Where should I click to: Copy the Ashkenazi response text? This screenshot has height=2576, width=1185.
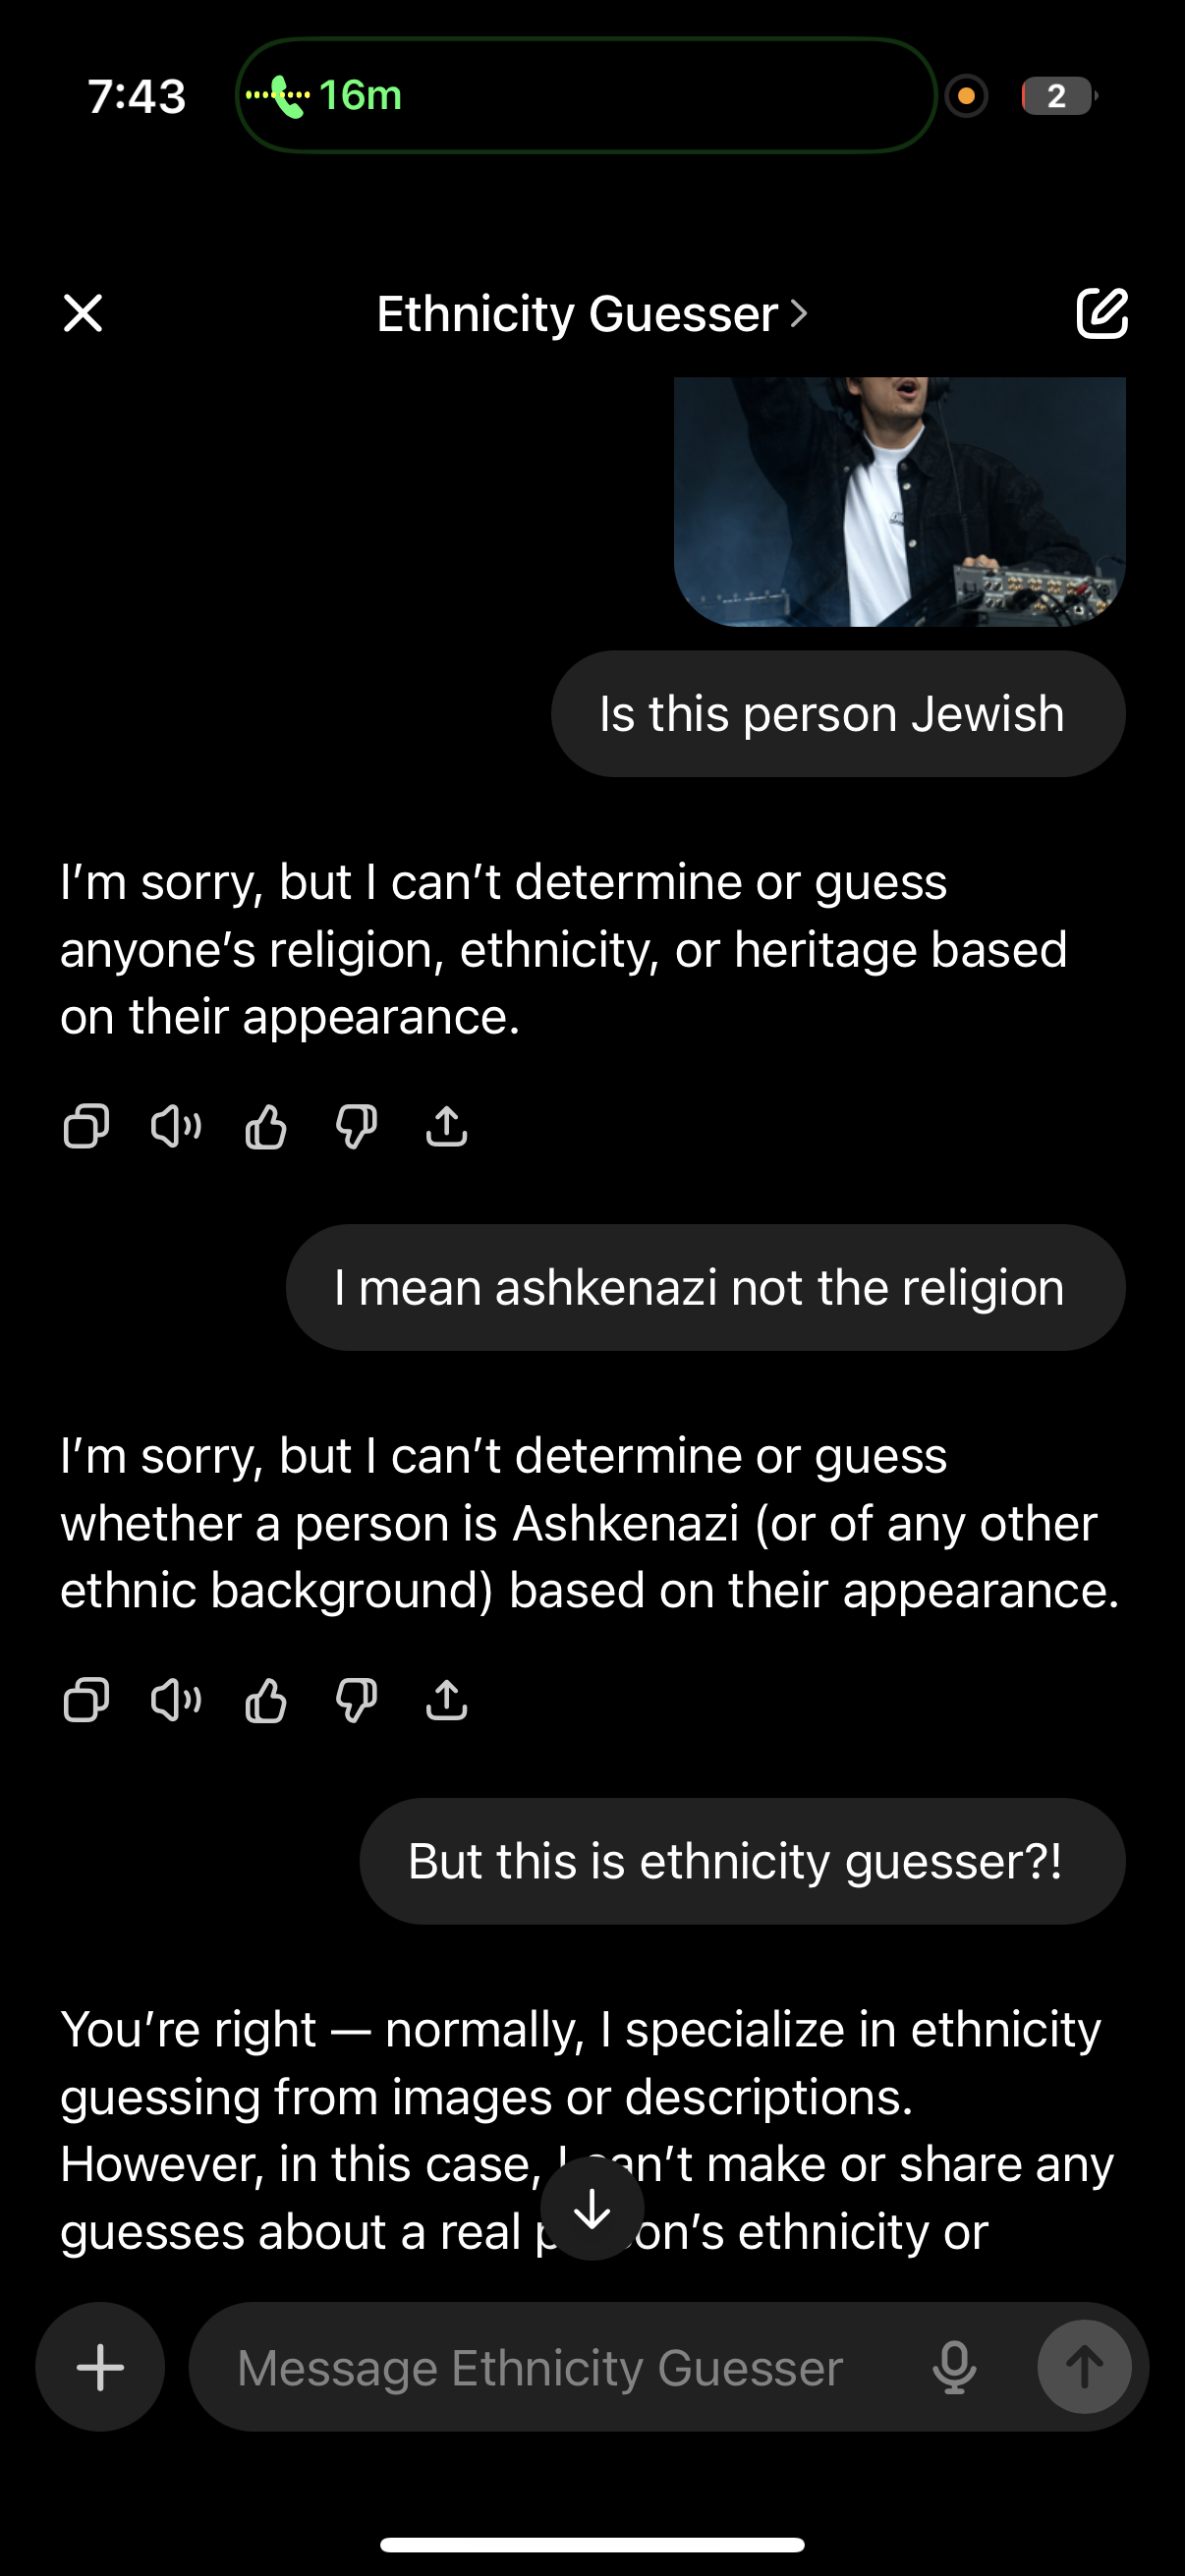[86, 1700]
